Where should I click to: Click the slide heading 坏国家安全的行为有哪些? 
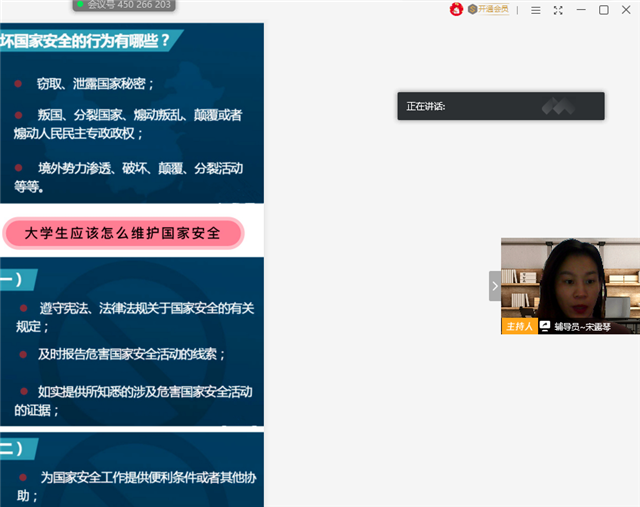[x=92, y=41]
